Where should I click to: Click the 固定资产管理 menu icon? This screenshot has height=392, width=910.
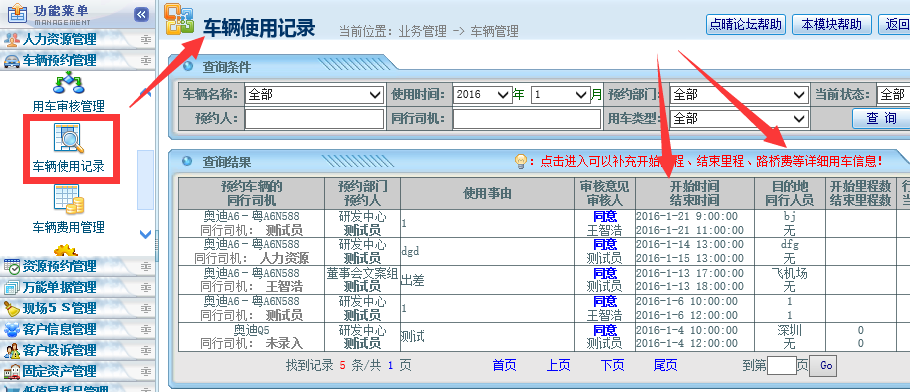pyautogui.click(x=12, y=371)
